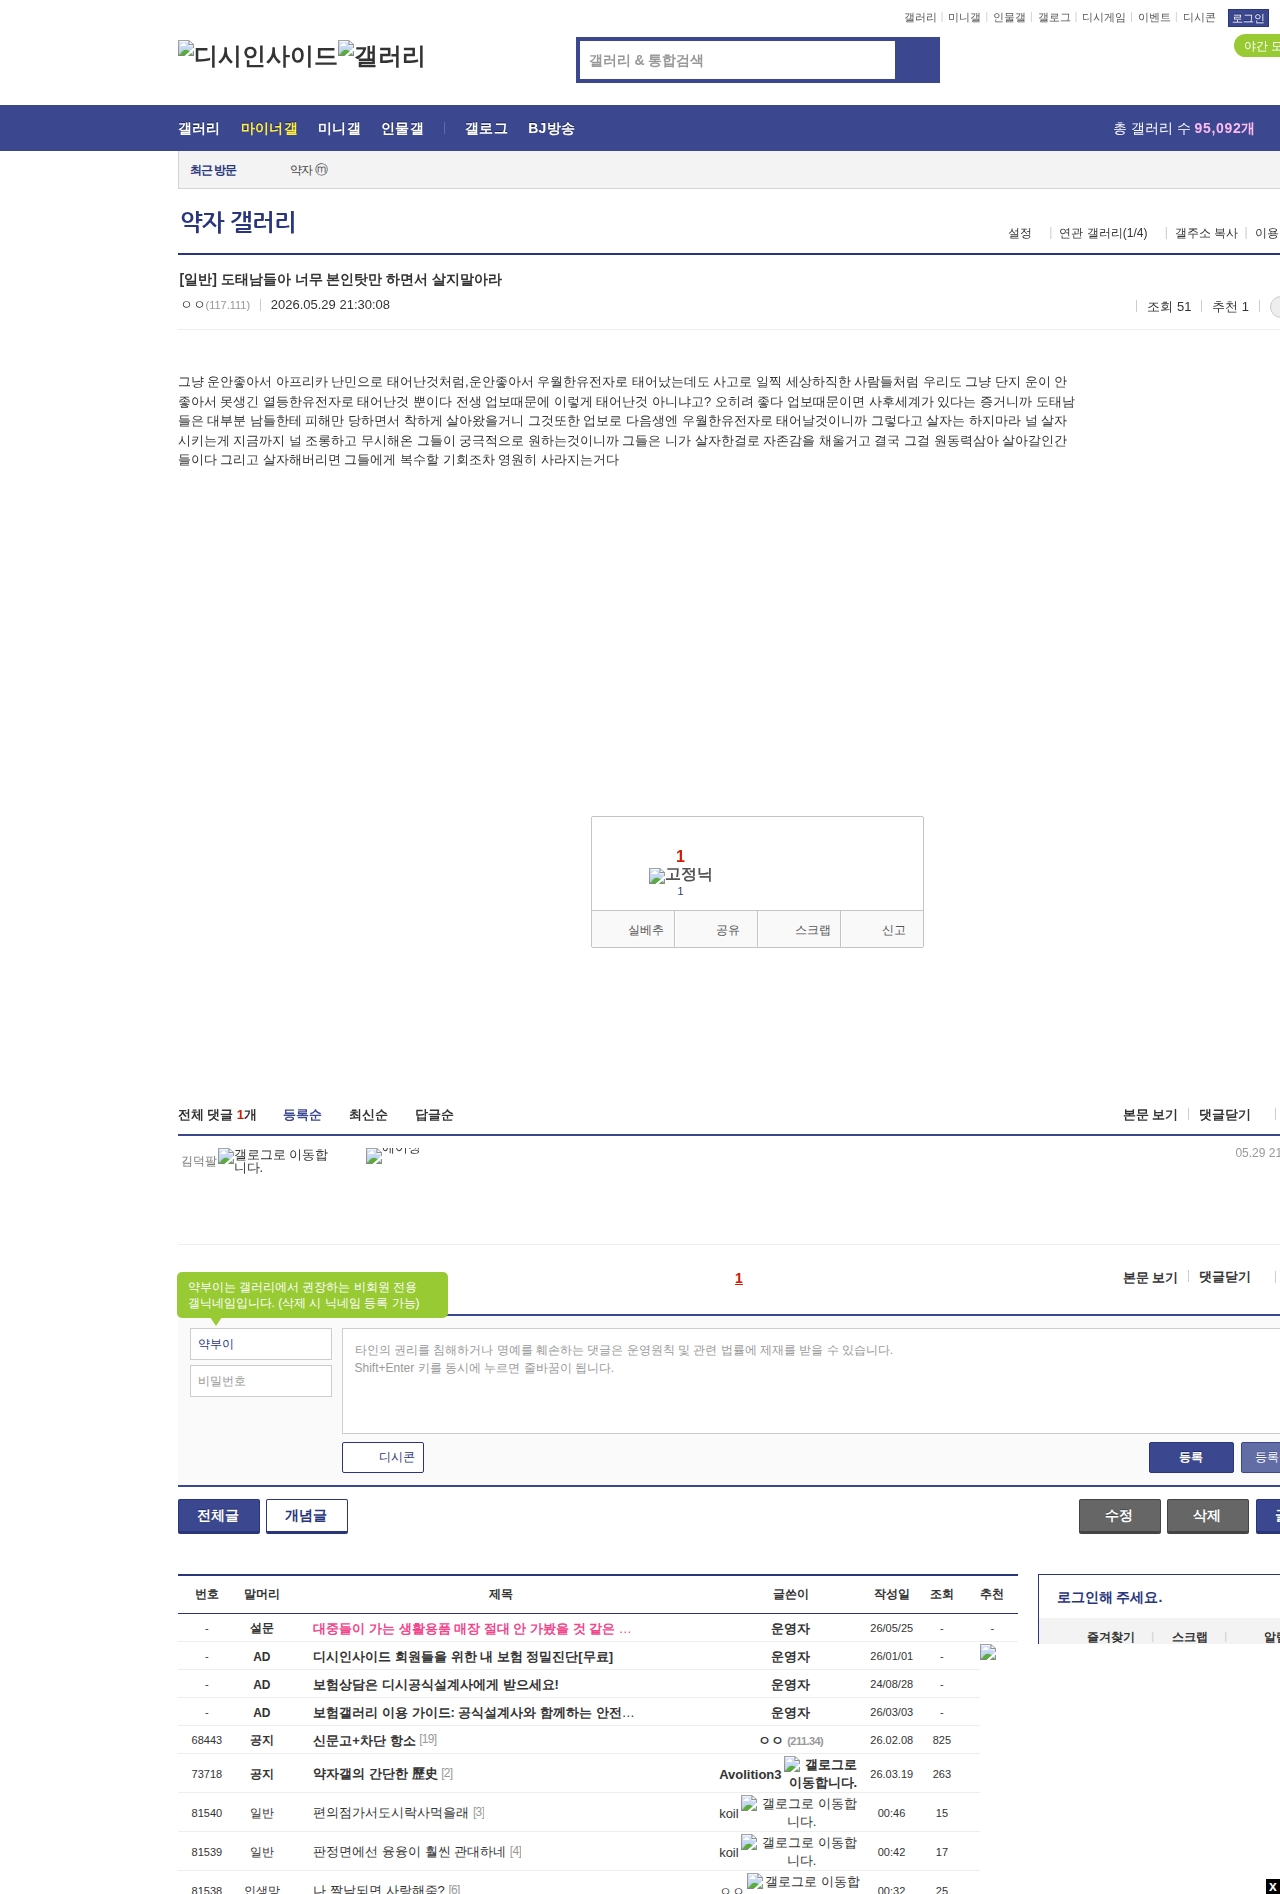Click commenter name 김덕팔
This screenshot has width=1280, height=1894.
point(199,1161)
